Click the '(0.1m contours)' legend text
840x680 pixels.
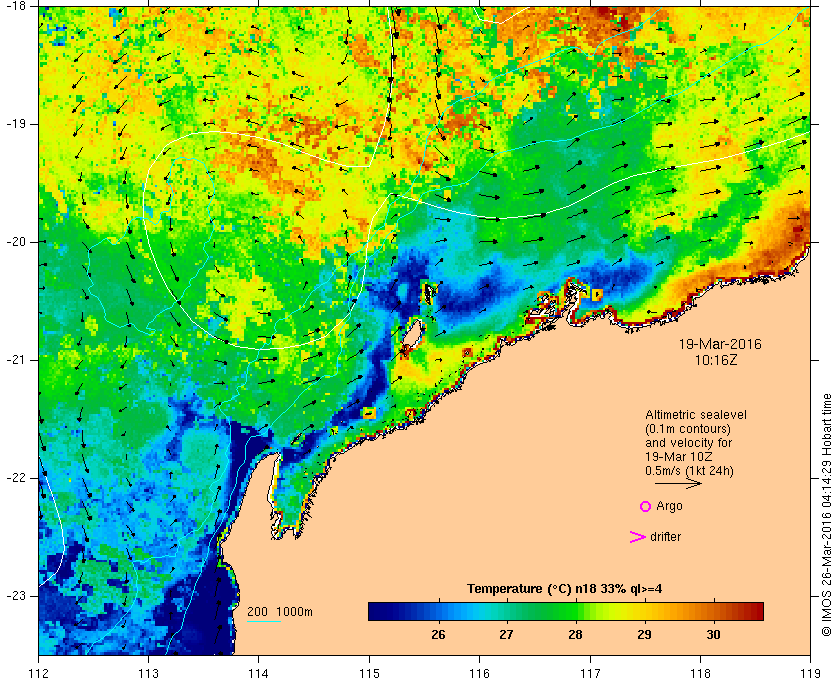(688, 429)
